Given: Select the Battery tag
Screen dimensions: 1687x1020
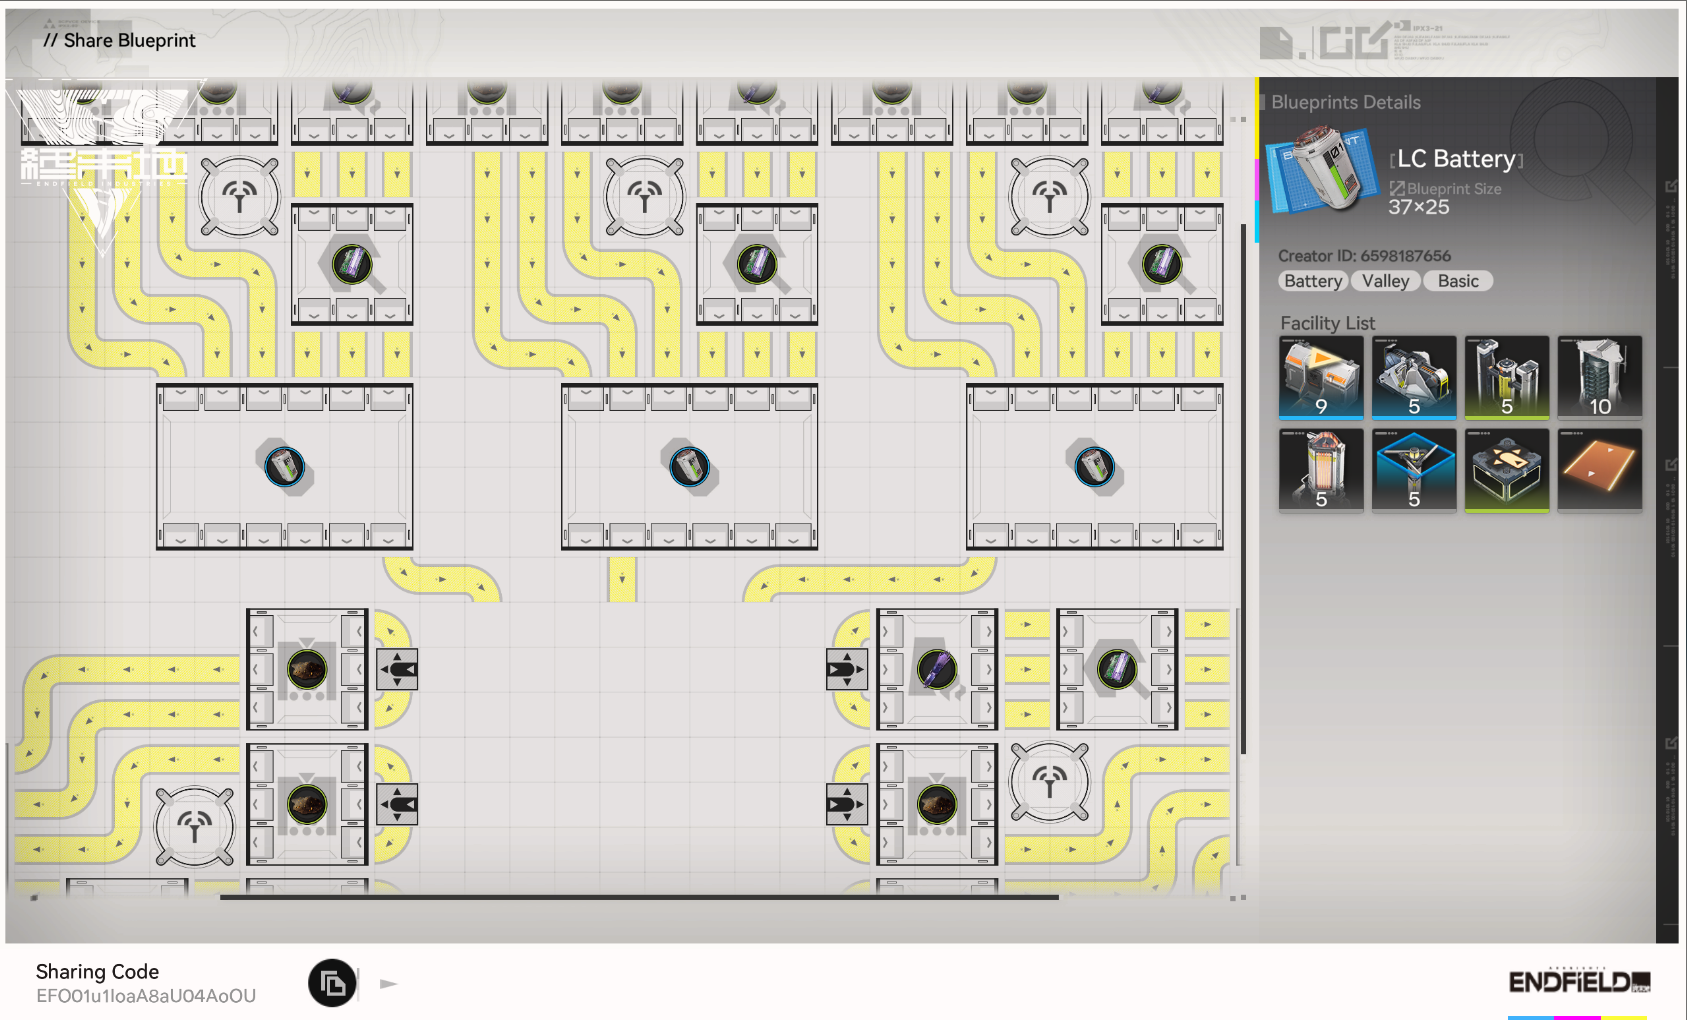Looking at the screenshot, I should pos(1313,281).
